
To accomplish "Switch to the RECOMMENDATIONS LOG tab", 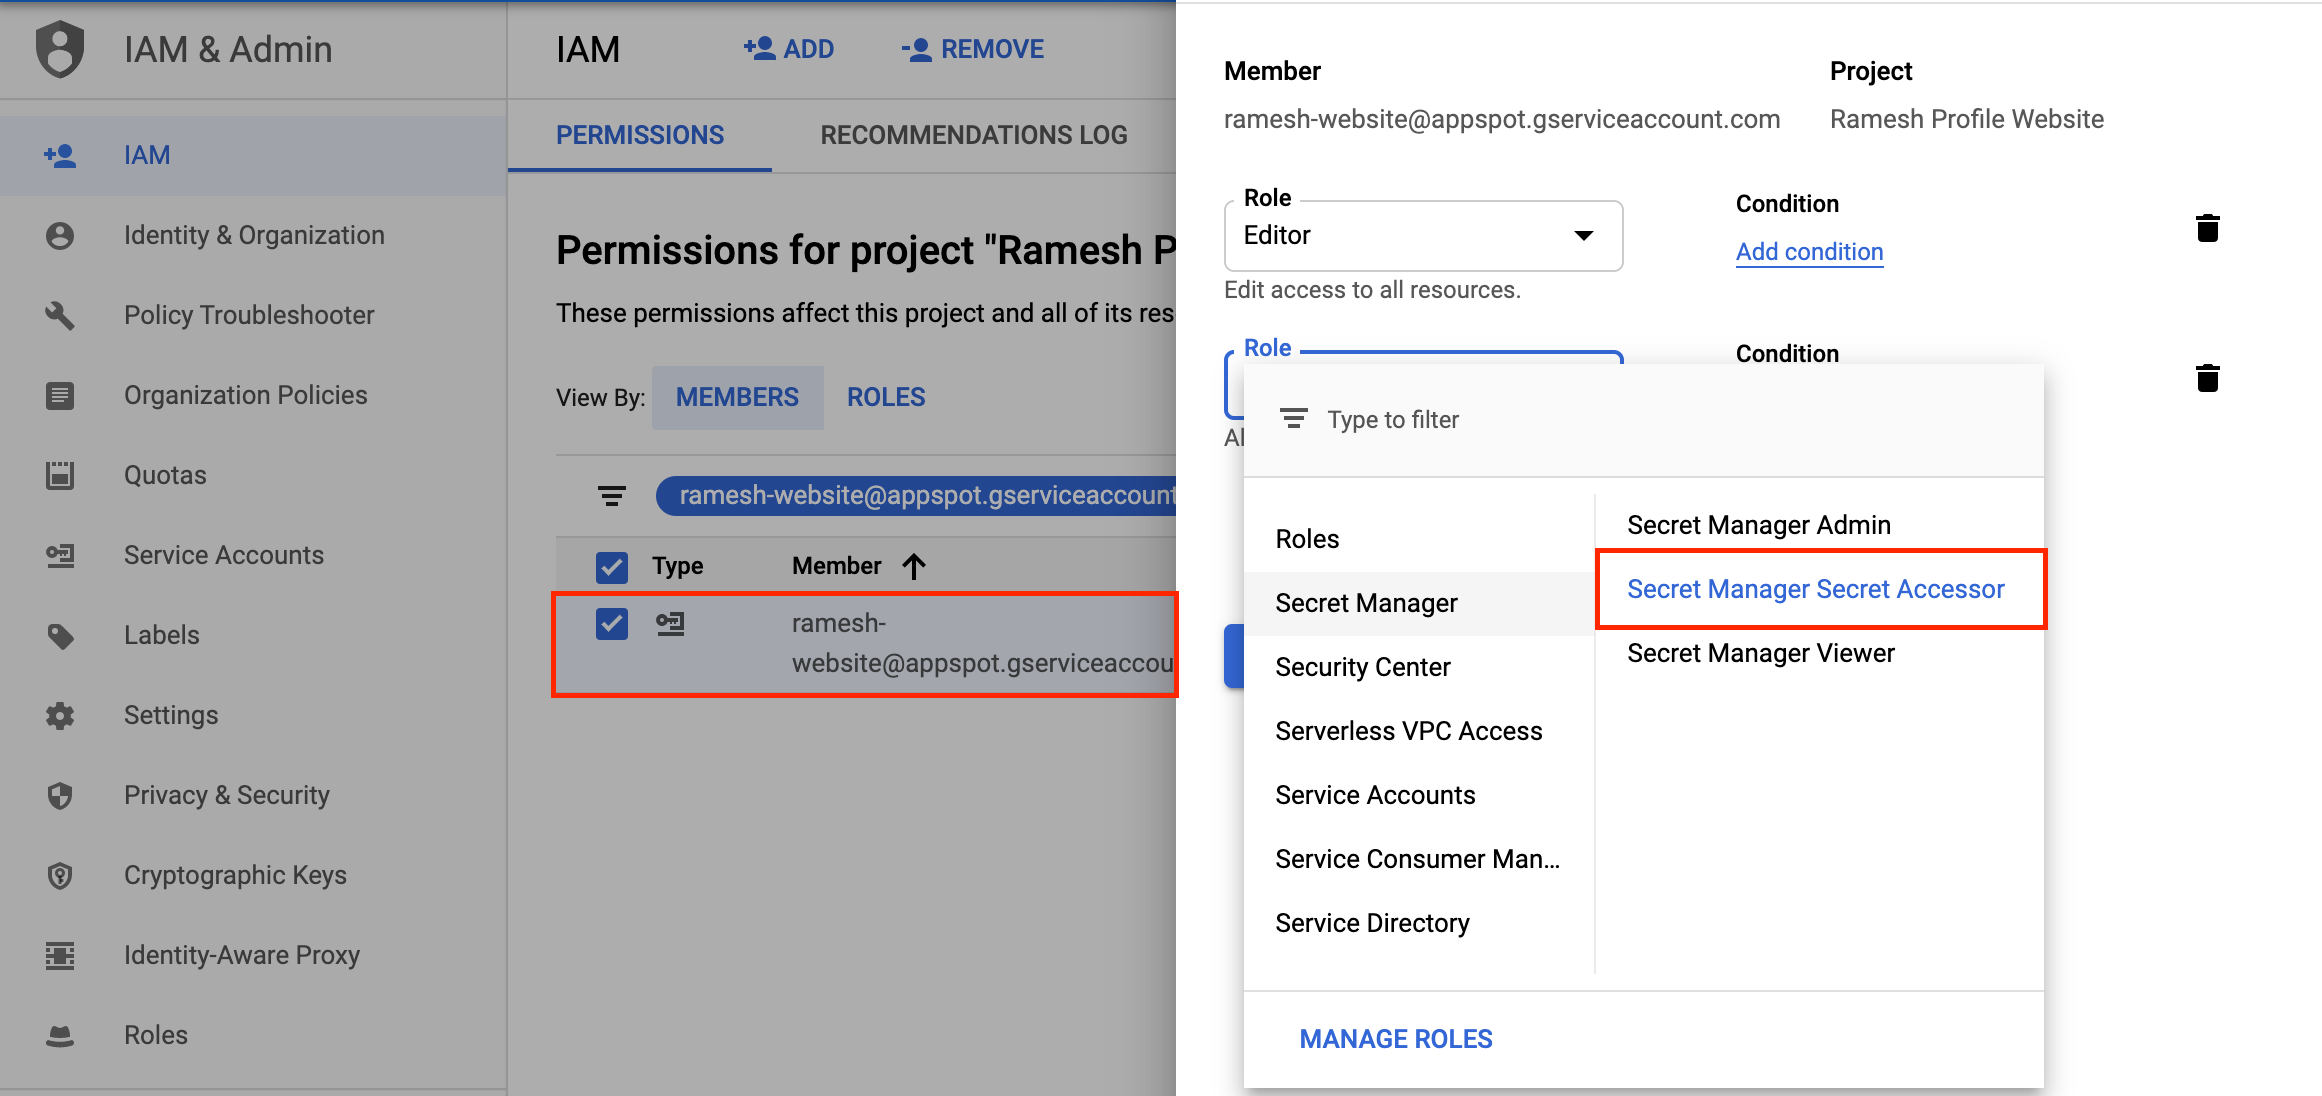I will pos(973,134).
